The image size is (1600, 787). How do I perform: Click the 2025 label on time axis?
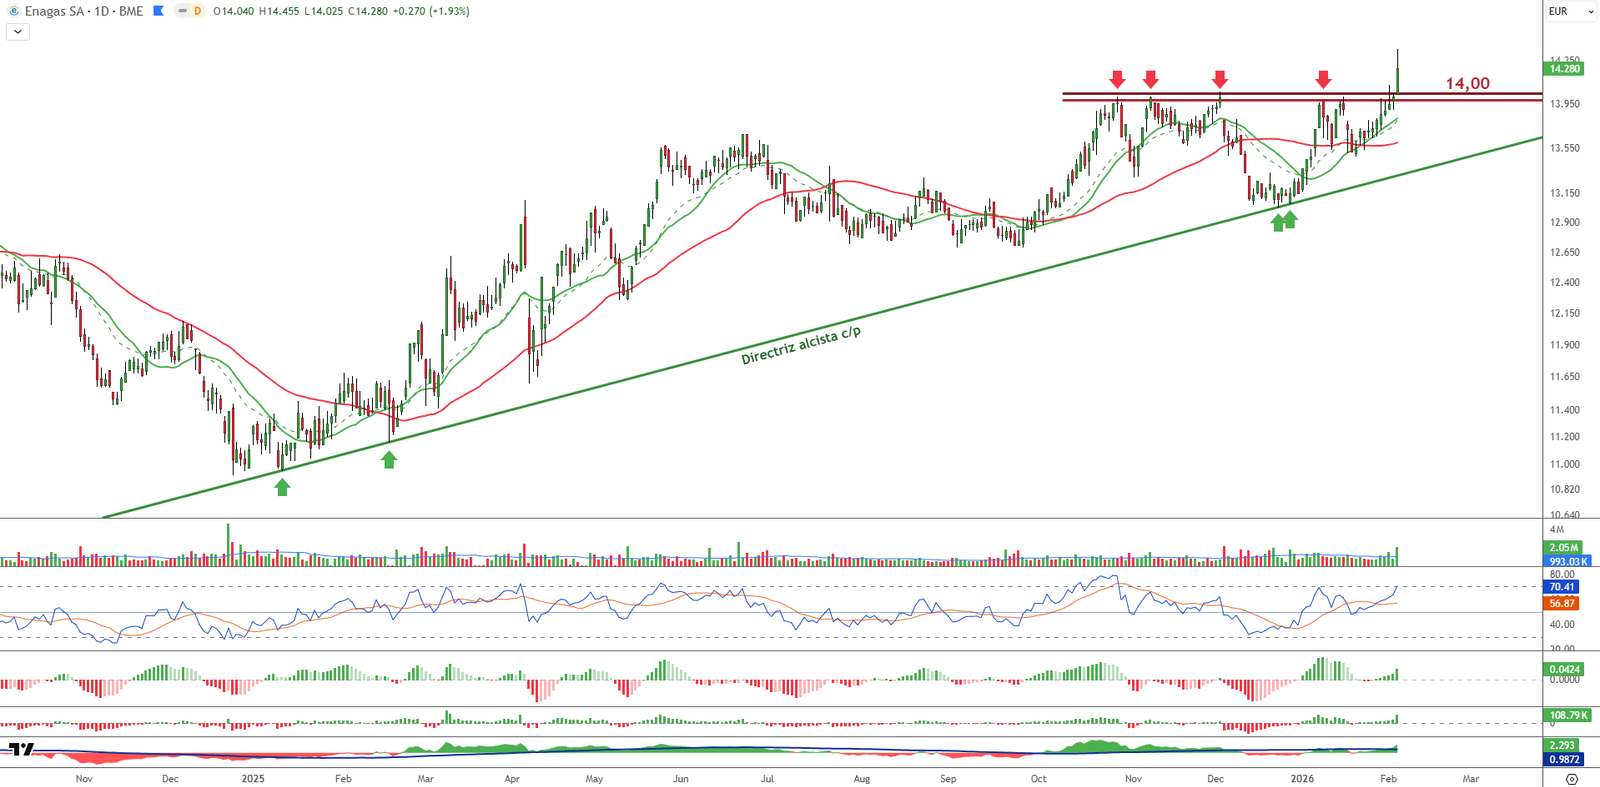253,778
